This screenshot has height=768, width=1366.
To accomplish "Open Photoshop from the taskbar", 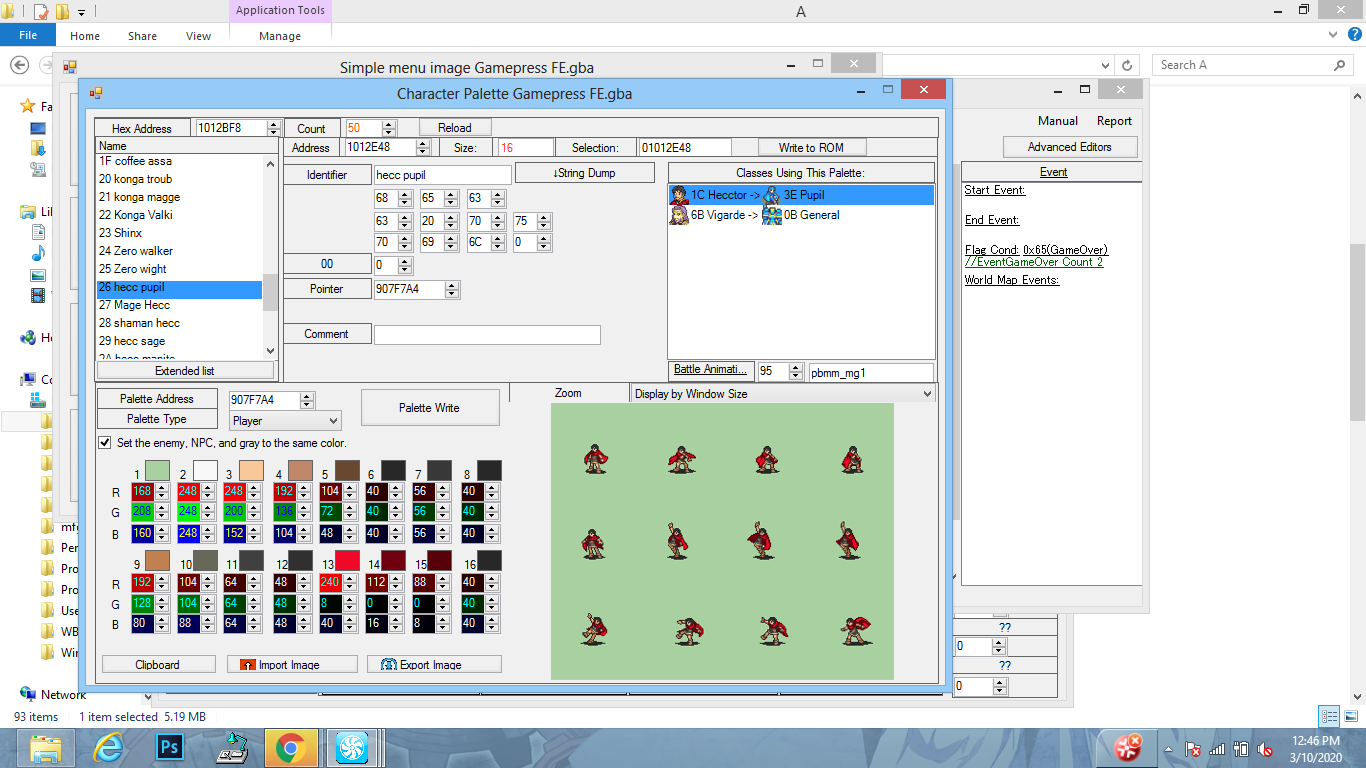I will tap(169, 747).
